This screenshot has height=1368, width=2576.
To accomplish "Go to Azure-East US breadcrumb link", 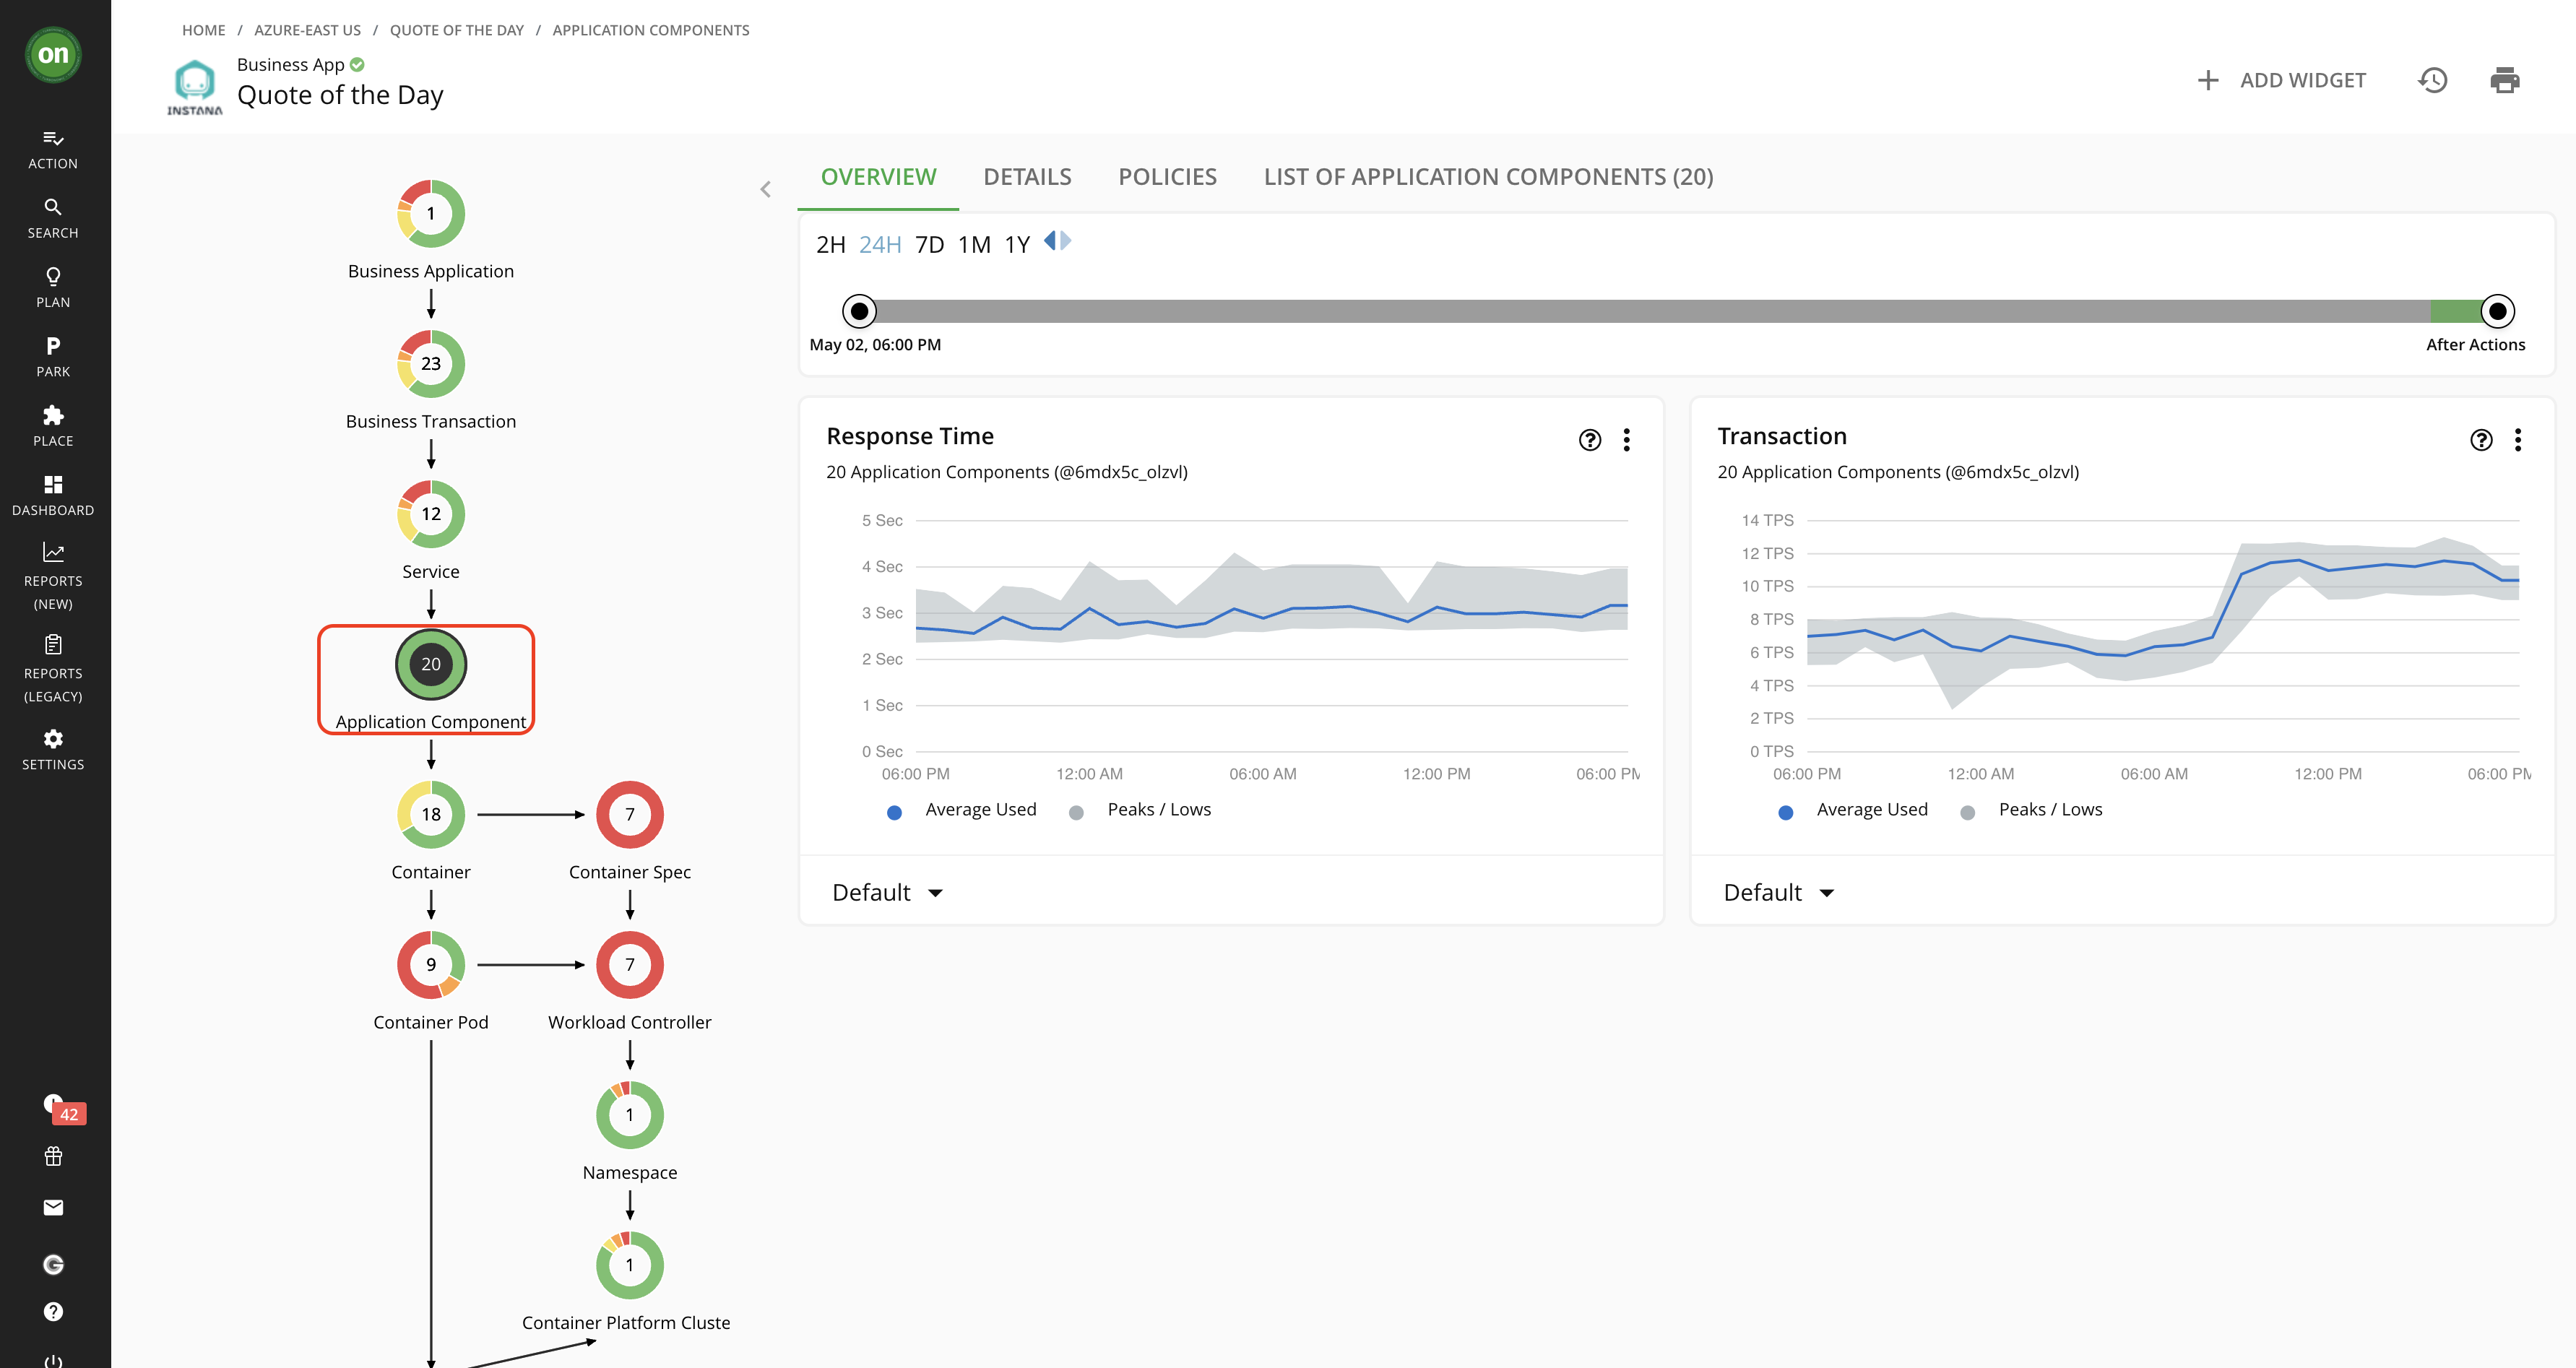I will 307,30.
